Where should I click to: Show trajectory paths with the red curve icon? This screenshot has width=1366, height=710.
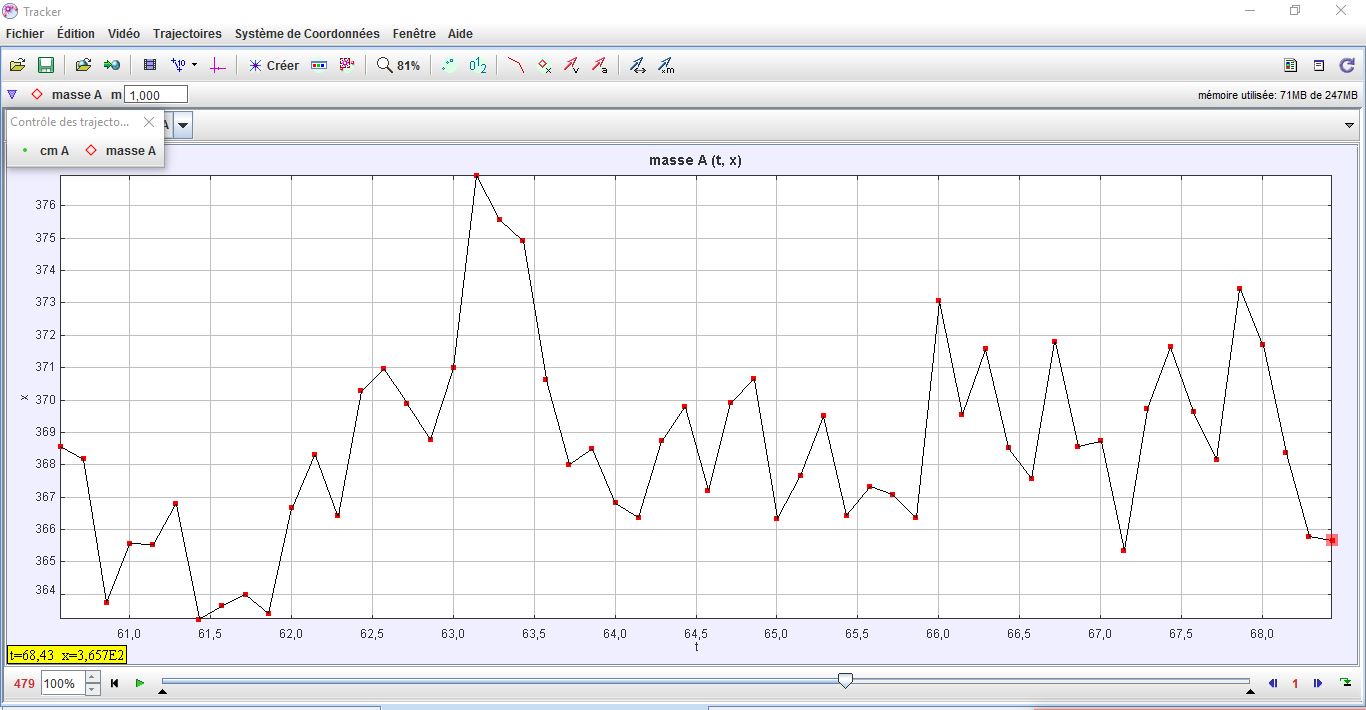[515, 65]
